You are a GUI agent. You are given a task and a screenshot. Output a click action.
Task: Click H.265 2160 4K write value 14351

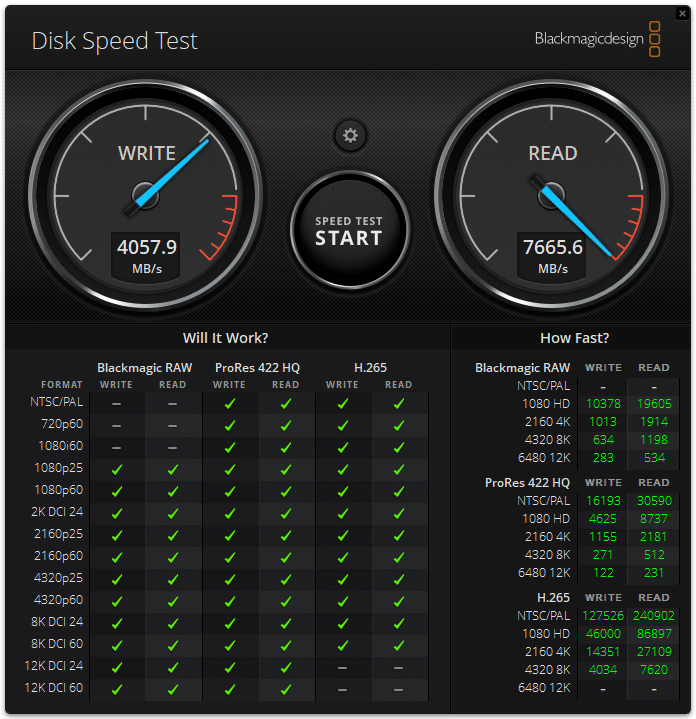[x=603, y=652]
